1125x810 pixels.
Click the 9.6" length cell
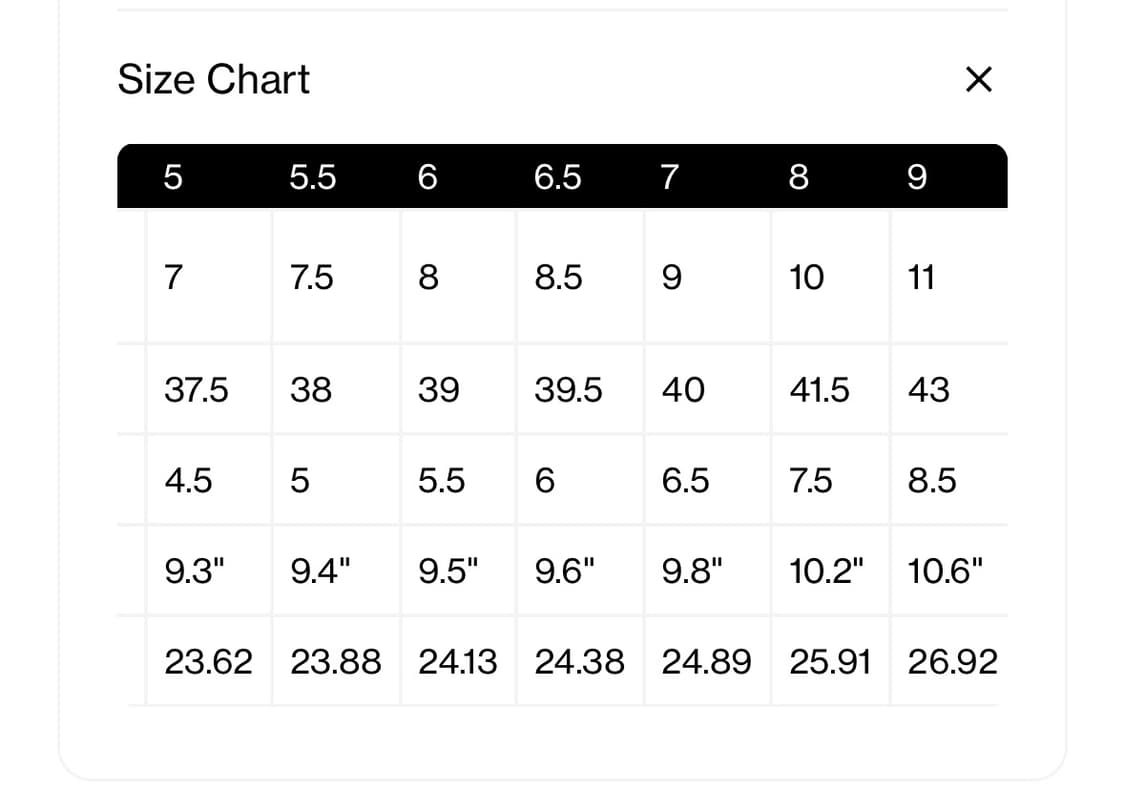pos(564,571)
